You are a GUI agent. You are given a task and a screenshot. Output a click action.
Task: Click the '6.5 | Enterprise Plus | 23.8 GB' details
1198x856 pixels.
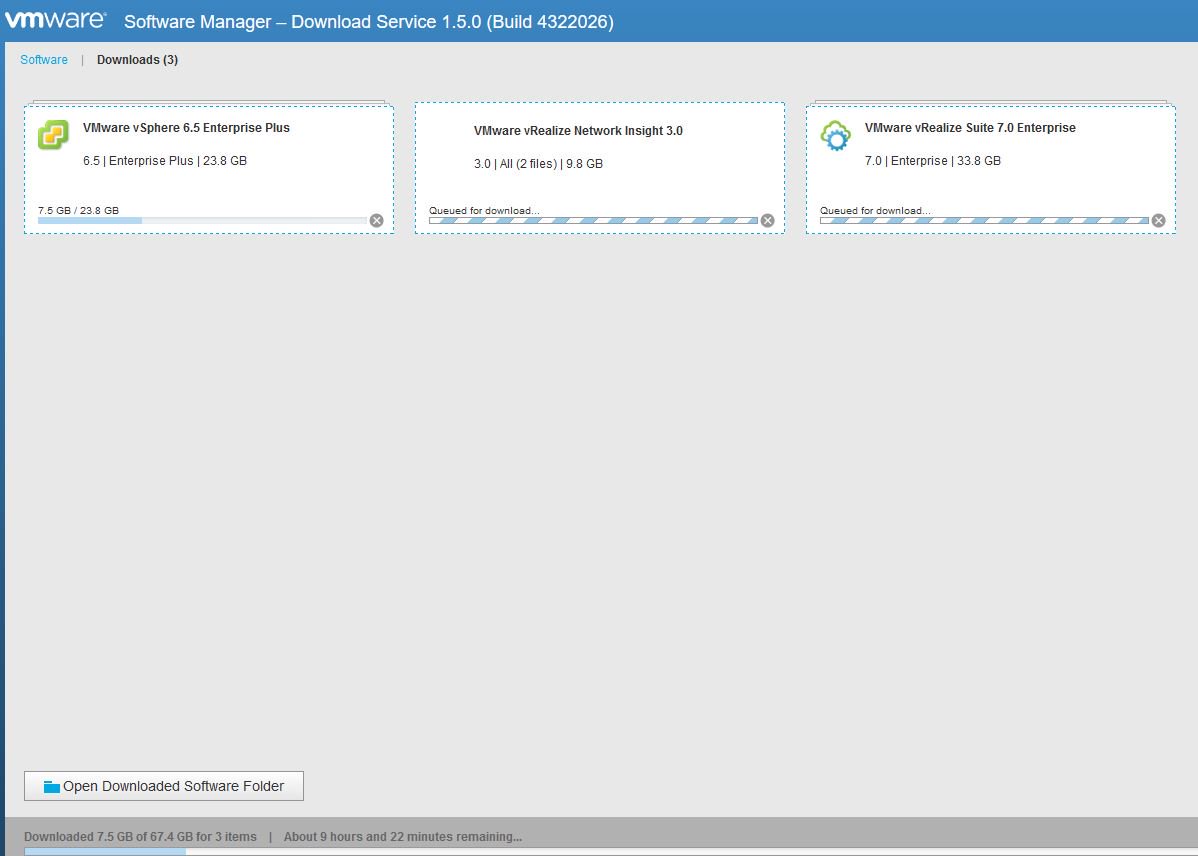[x=165, y=160]
